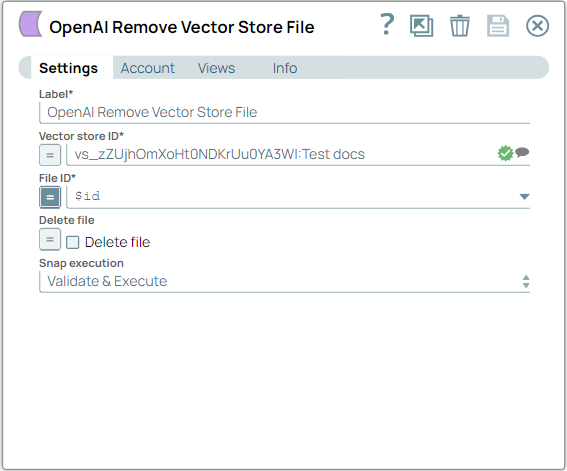Close the snap settings dialog

click(x=537, y=26)
